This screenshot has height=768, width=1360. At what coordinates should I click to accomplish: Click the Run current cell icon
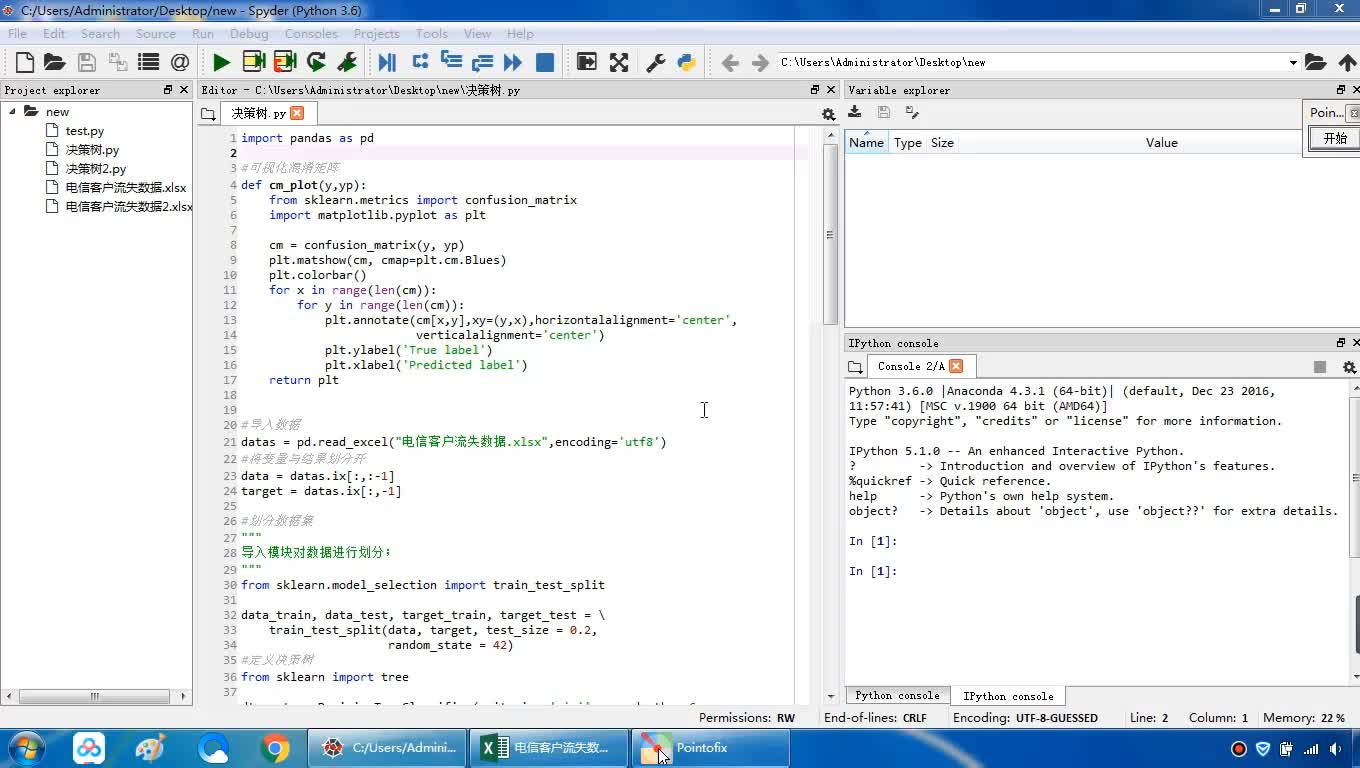coord(253,62)
